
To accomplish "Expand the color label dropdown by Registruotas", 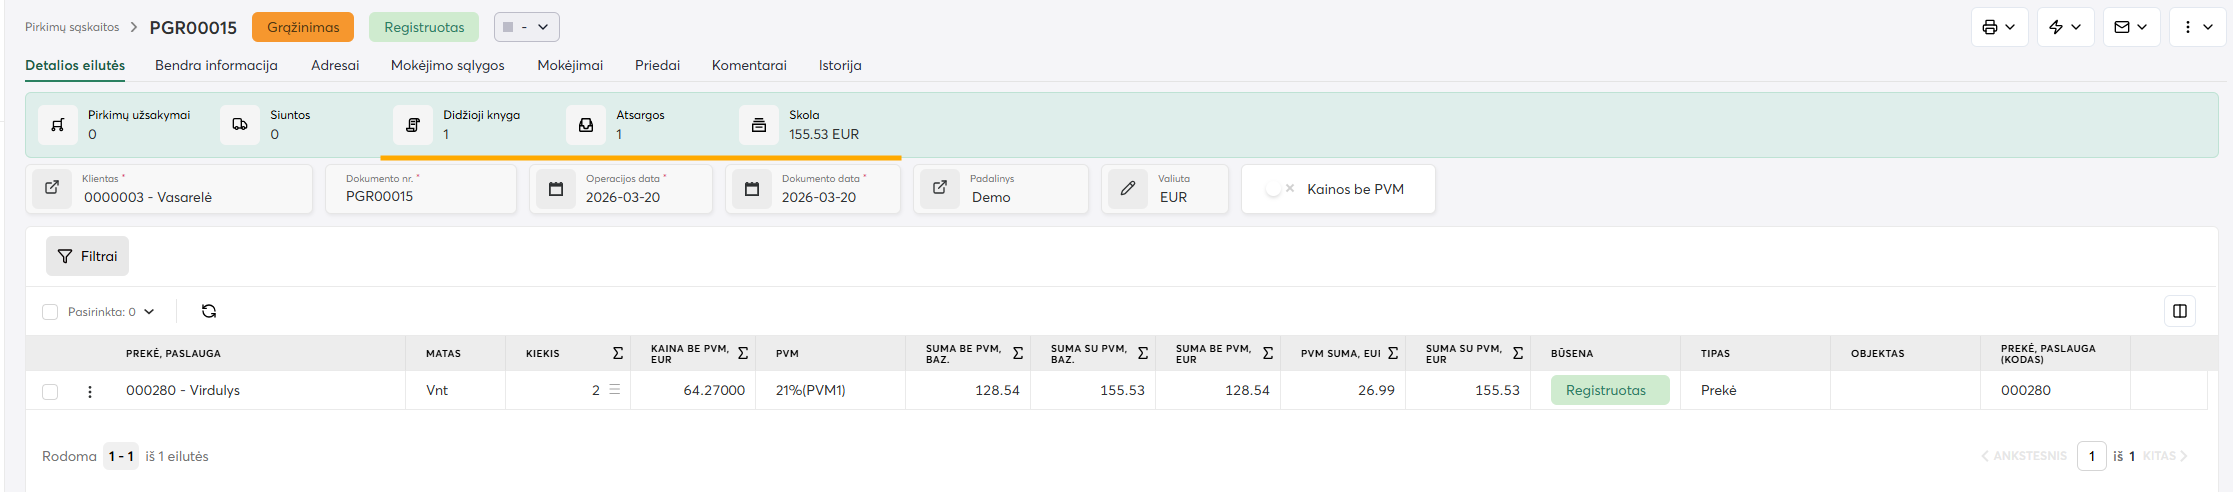I will click(526, 27).
